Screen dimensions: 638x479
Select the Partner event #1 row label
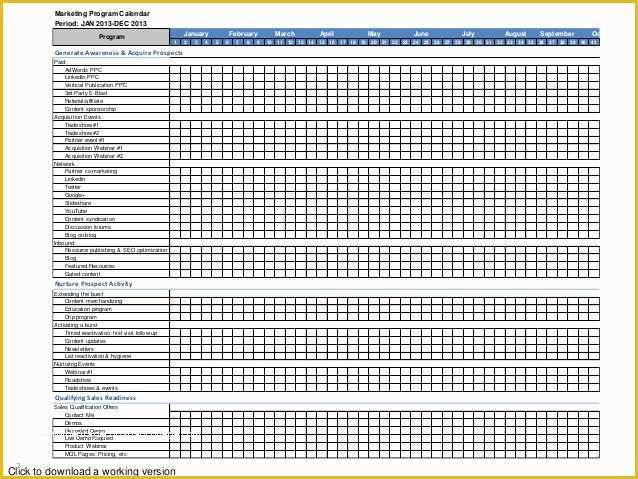(x=85, y=140)
